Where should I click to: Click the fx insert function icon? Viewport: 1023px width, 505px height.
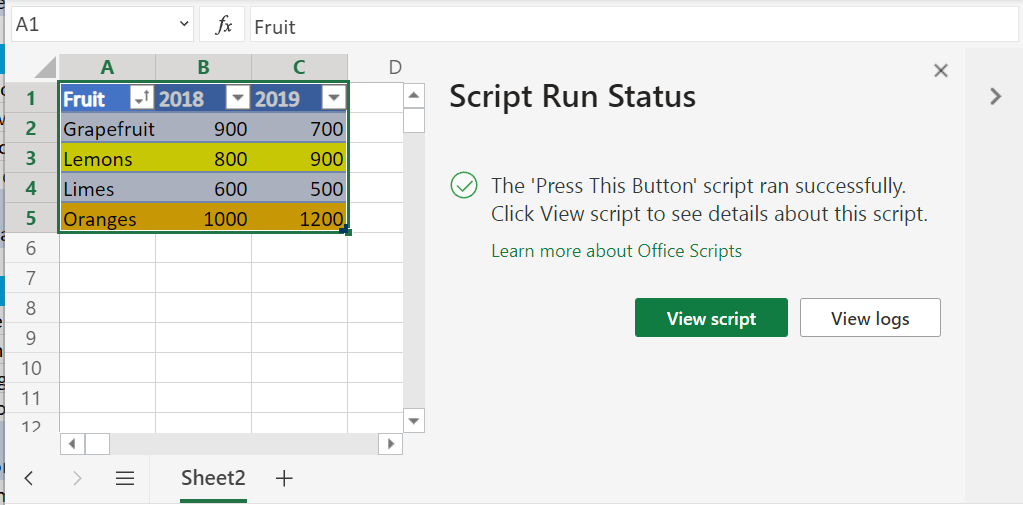coord(224,26)
